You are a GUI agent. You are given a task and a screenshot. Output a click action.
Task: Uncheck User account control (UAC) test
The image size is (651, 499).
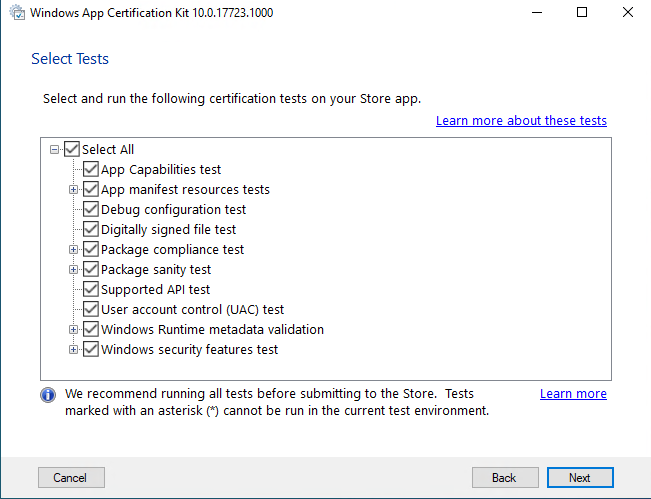pos(91,309)
